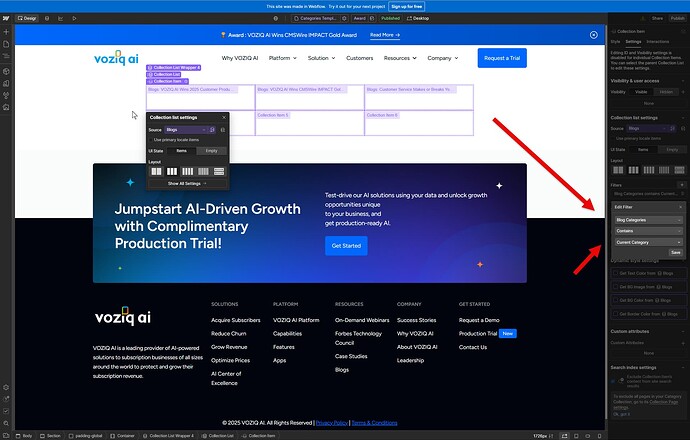Close the Edit Filter panel

(680, 207)
